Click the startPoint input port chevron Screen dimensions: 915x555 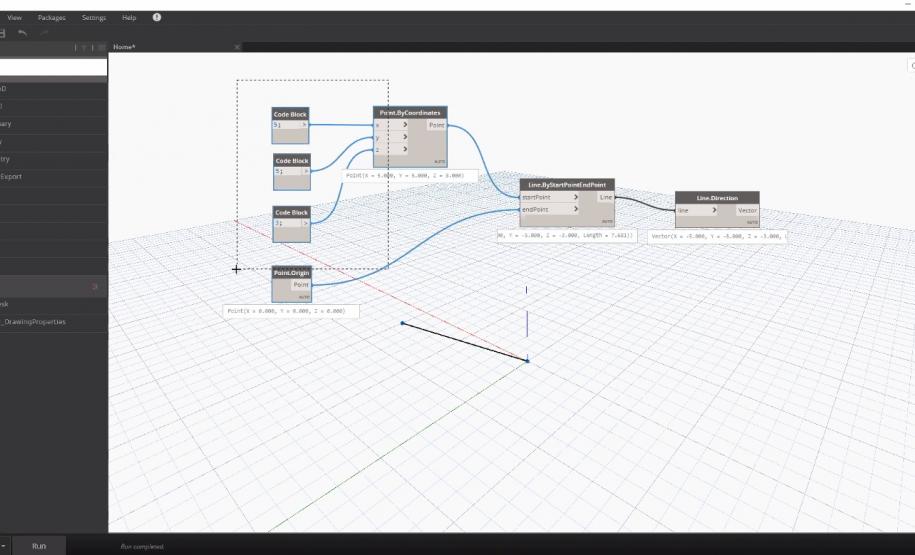576,197
